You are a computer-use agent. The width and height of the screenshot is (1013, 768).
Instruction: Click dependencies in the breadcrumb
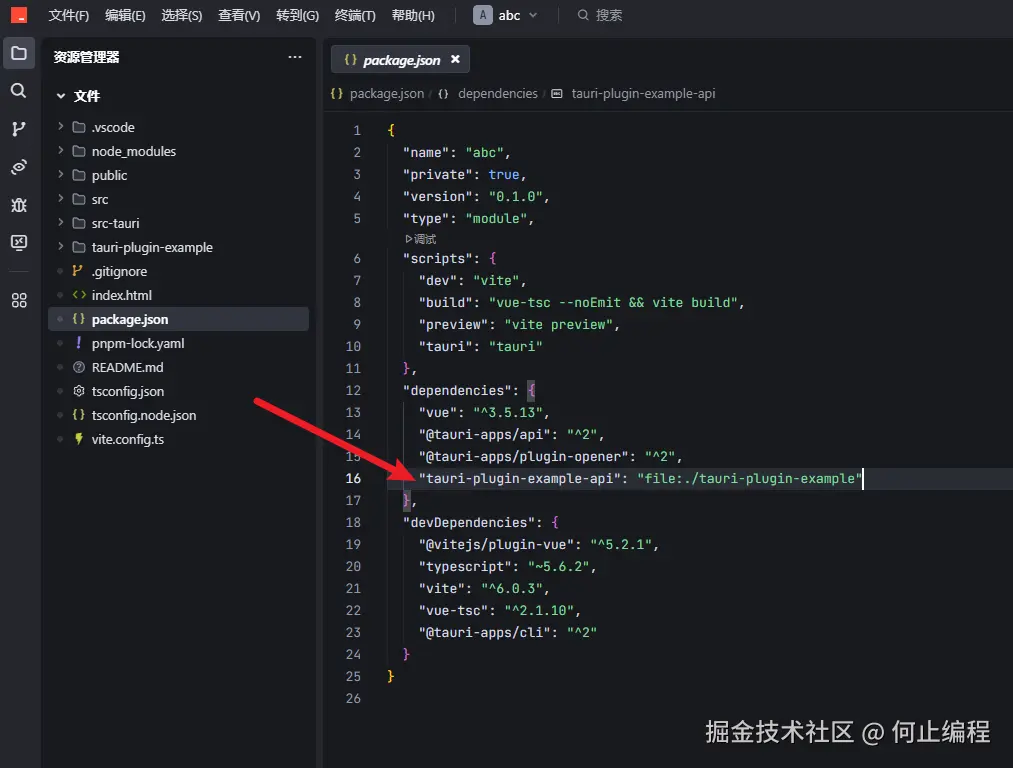tap(497, 94)
